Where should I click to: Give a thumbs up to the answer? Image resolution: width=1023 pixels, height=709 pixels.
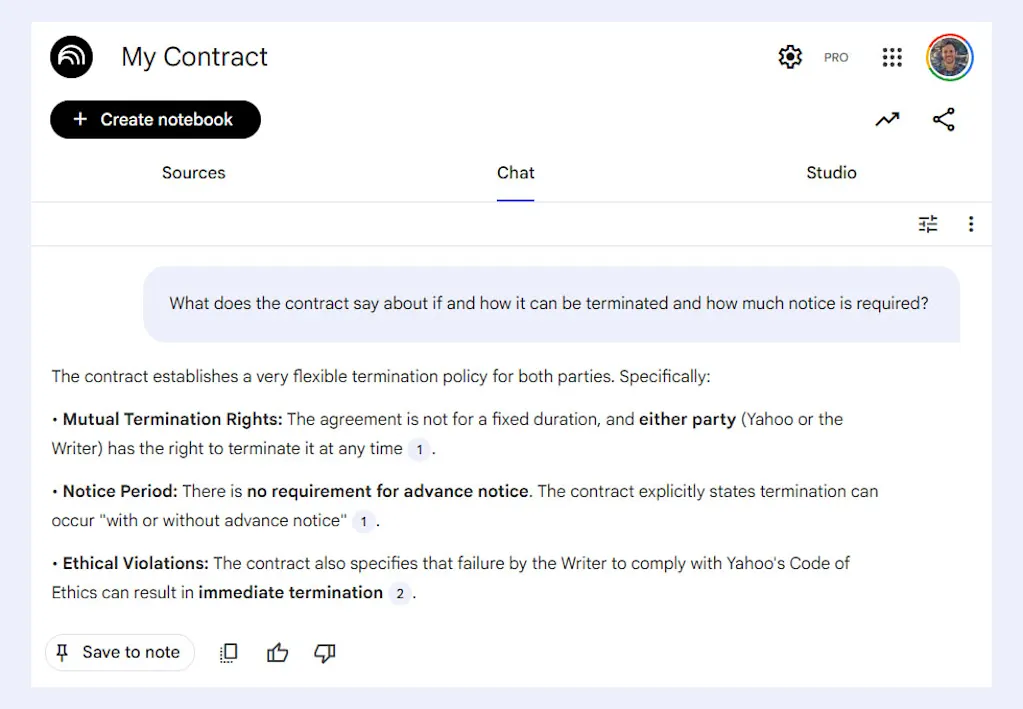pos(277,652)
